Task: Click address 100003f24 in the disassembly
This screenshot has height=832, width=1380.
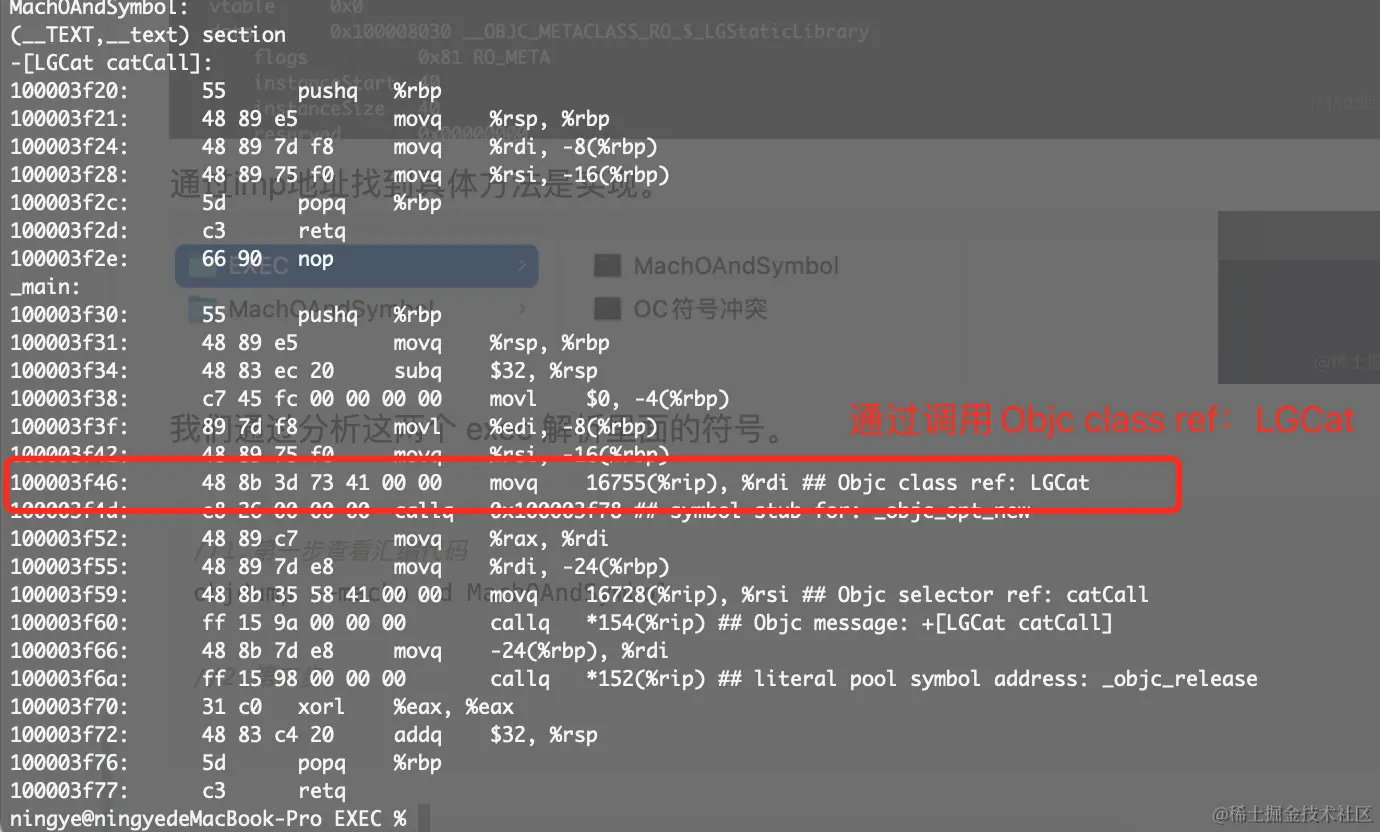Action: [69, 147]
